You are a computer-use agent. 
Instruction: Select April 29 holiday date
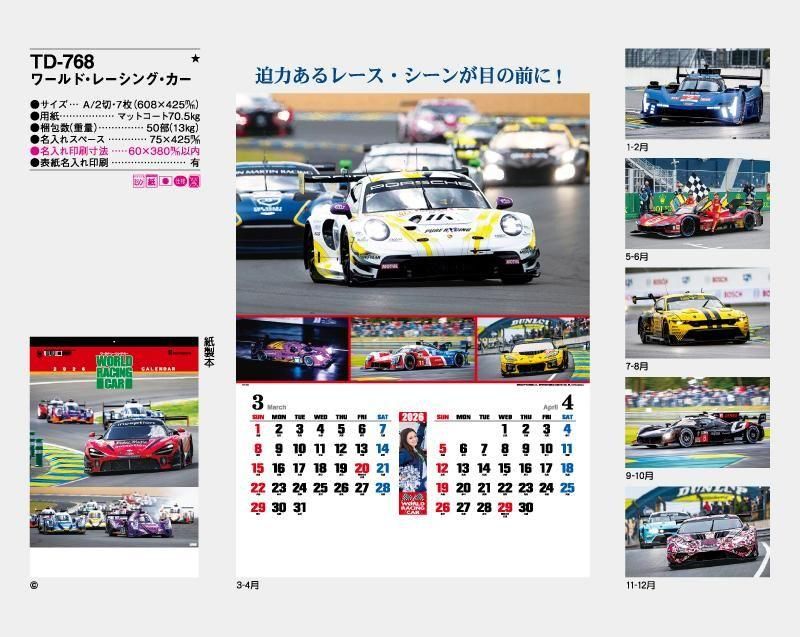tap(505, 507)
